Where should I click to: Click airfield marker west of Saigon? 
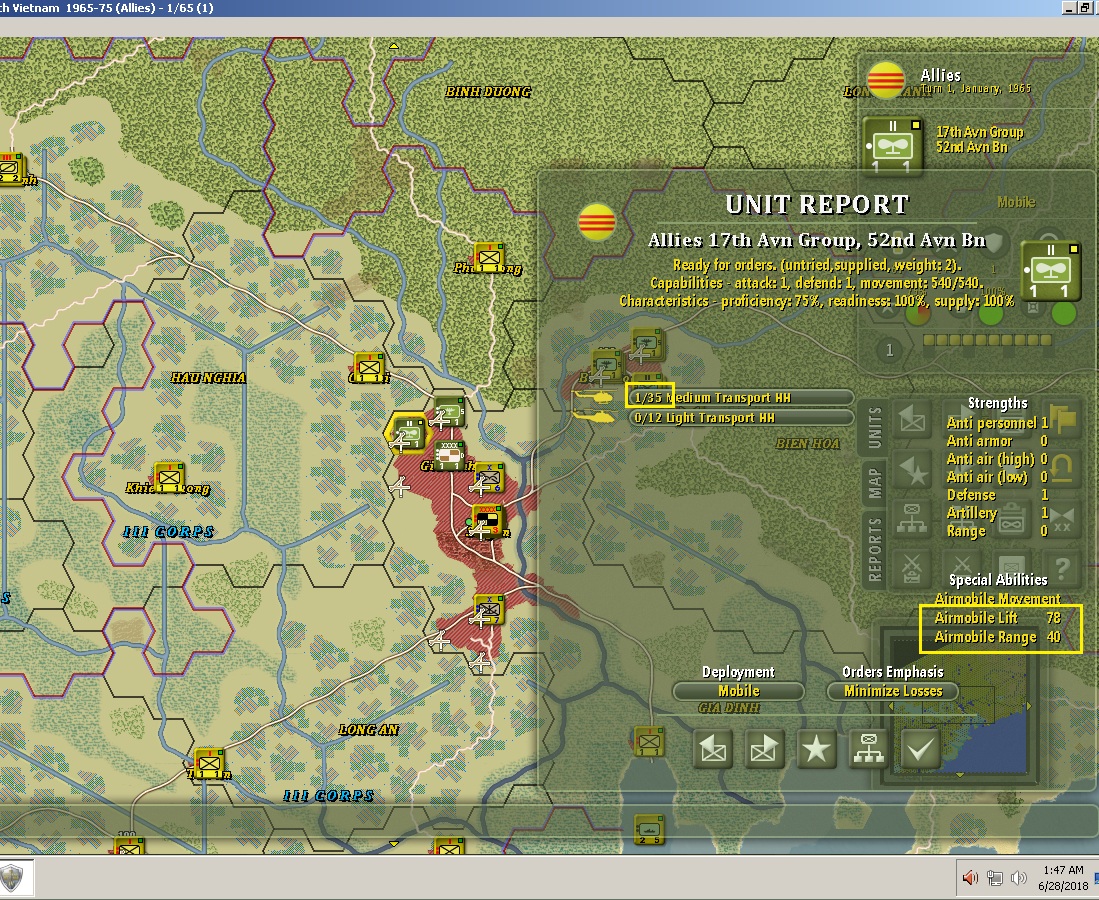click(400, 486)
